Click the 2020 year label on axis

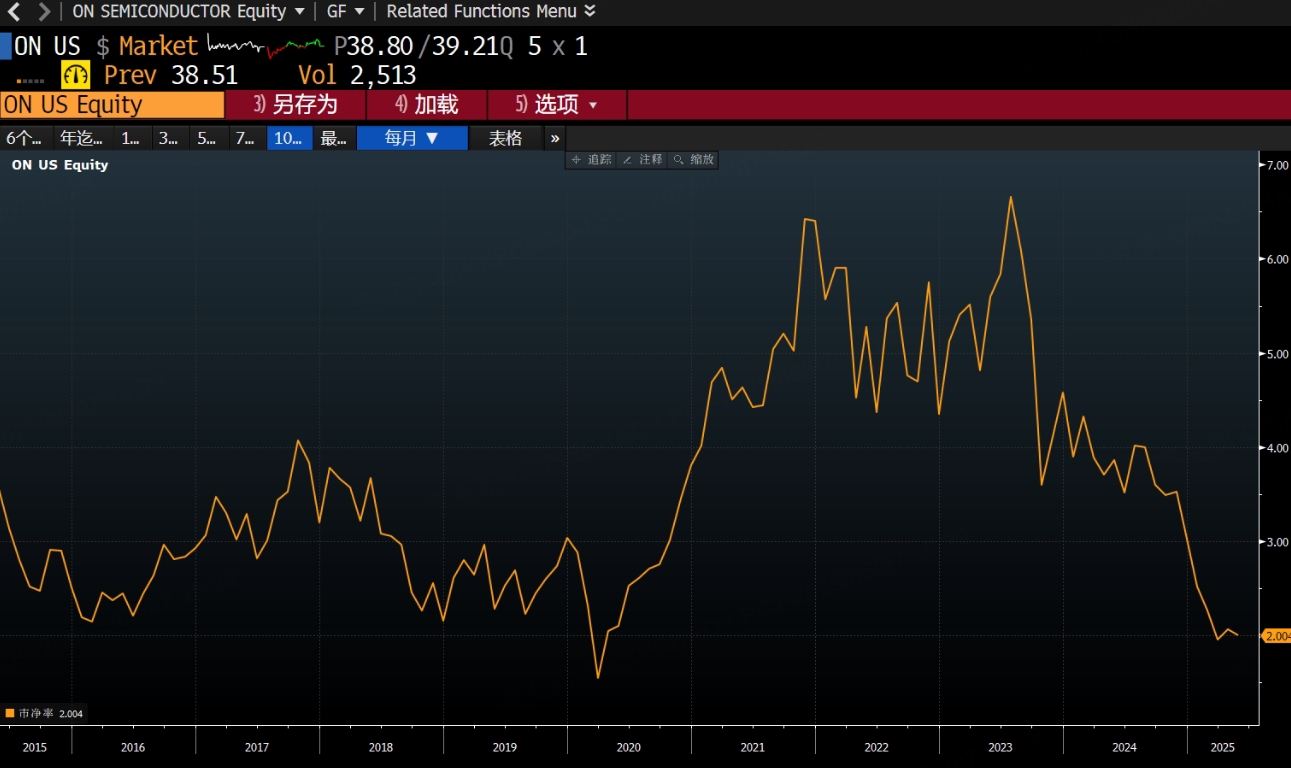pyautogui.click(x=628, y=747)
